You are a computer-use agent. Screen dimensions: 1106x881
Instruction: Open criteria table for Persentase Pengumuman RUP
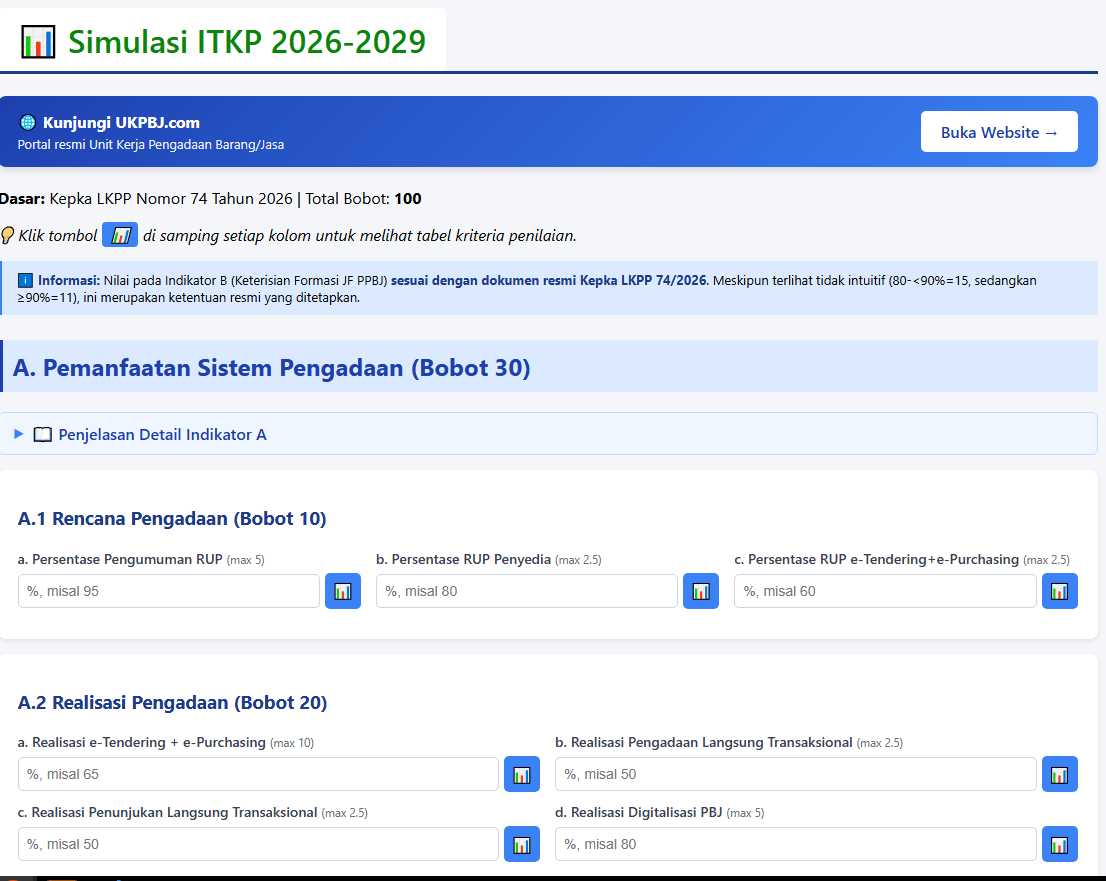coord(343,591)
